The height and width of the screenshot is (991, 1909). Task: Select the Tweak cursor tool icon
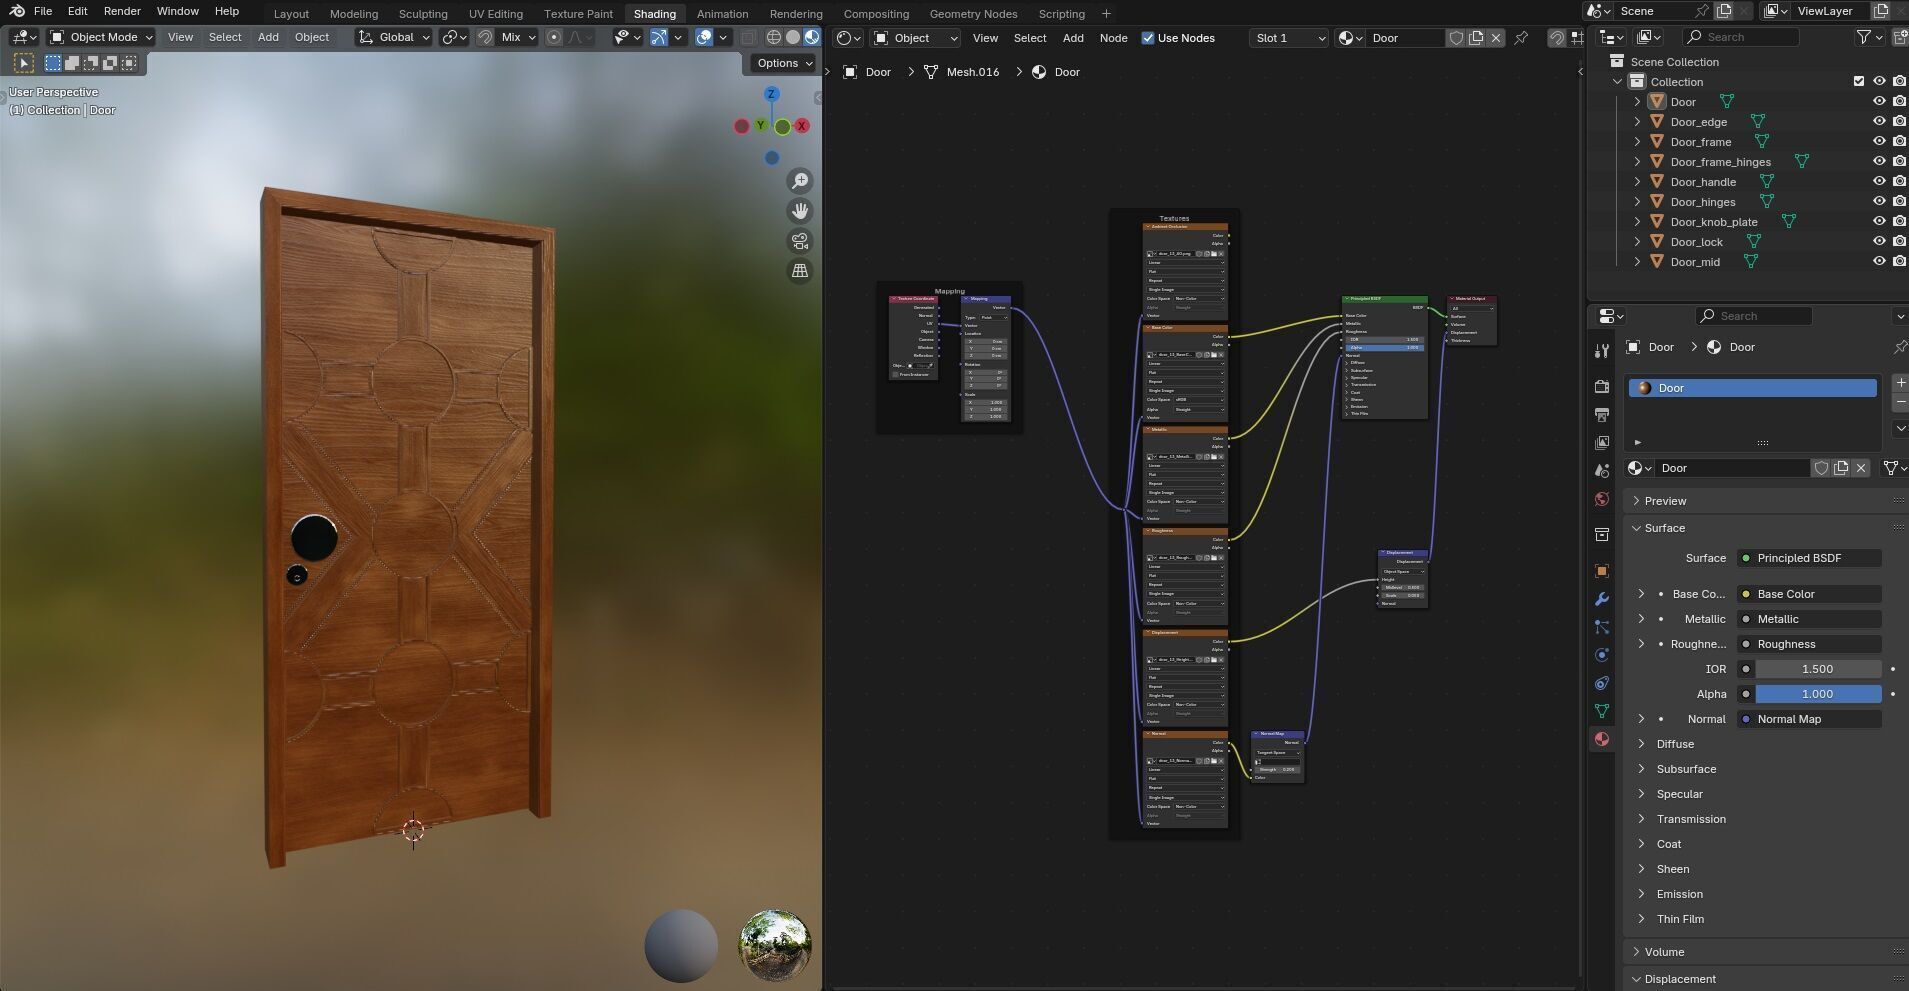point(23,63)
